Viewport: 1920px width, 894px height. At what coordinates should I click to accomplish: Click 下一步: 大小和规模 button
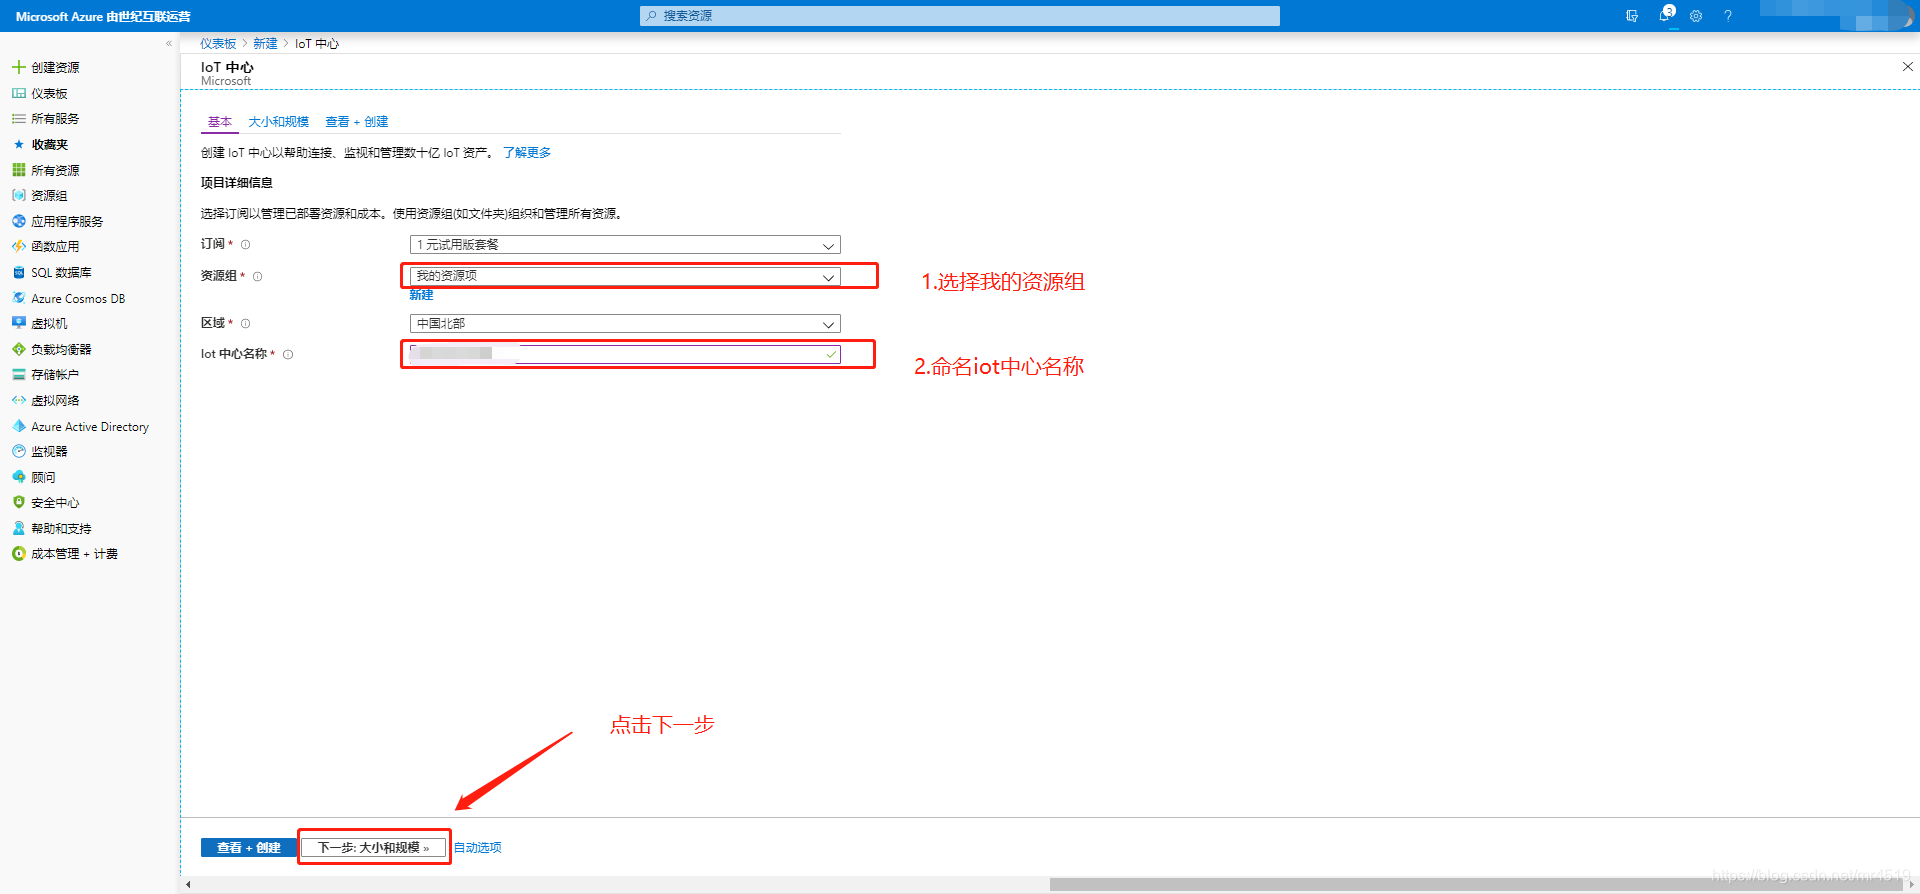point(374,848)
